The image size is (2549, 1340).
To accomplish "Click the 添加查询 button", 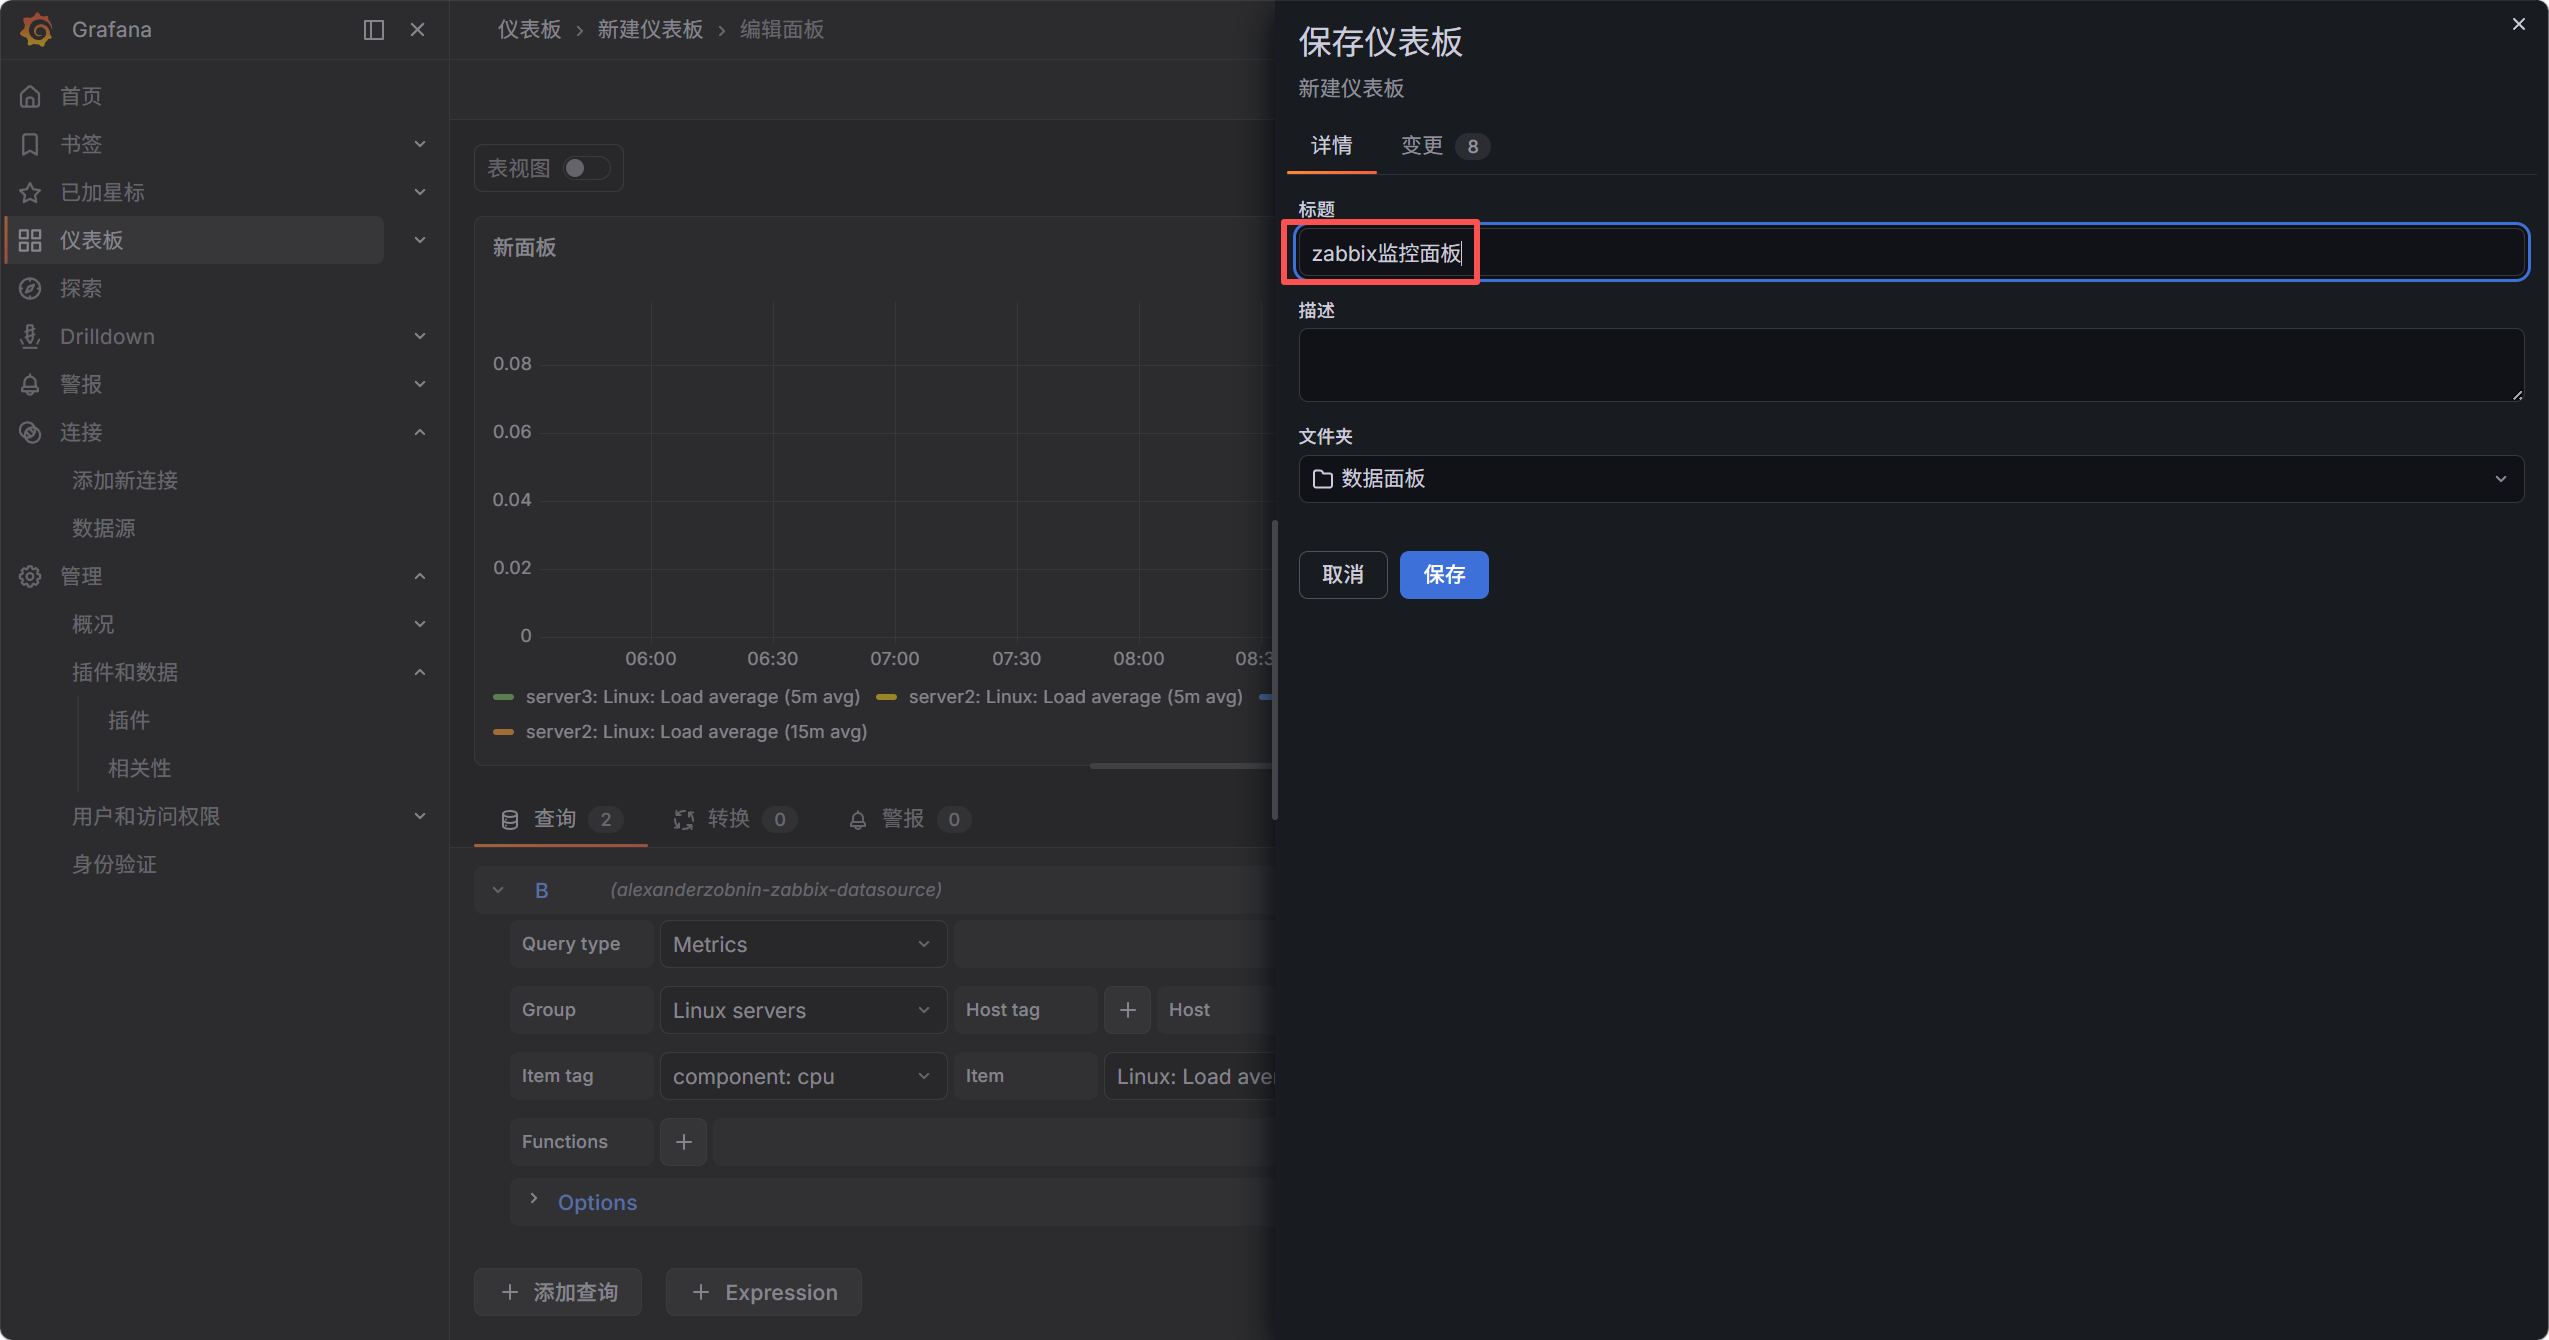I will tap(558, 1292).
